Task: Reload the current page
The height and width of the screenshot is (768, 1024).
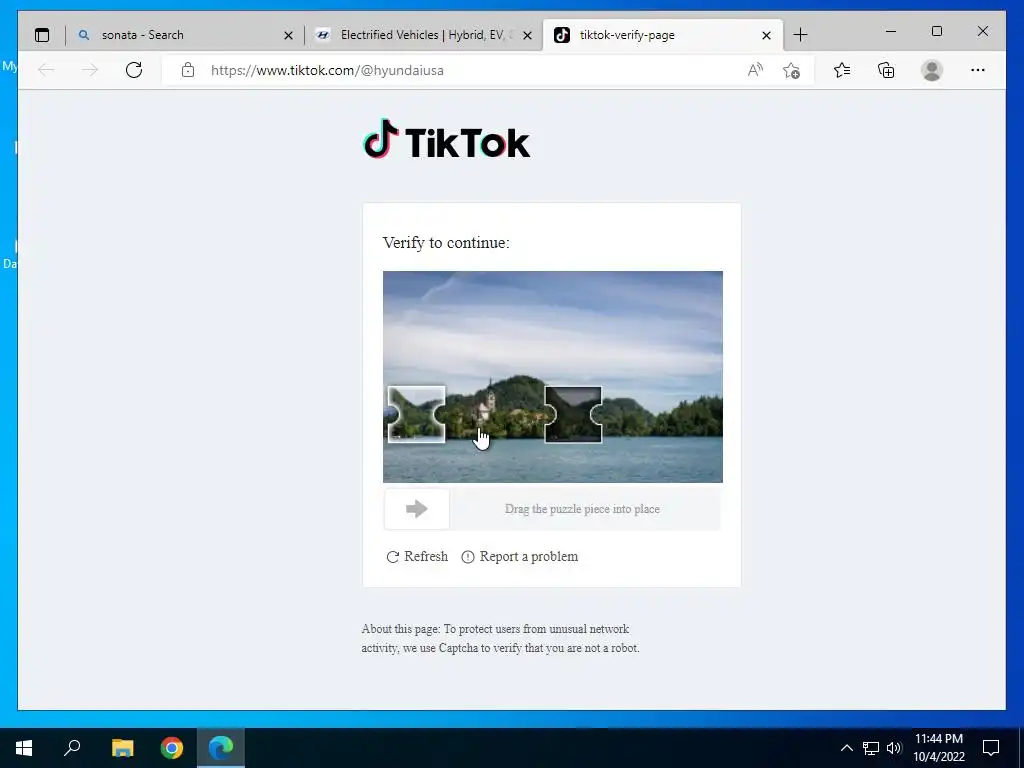Action: point(134,70)
